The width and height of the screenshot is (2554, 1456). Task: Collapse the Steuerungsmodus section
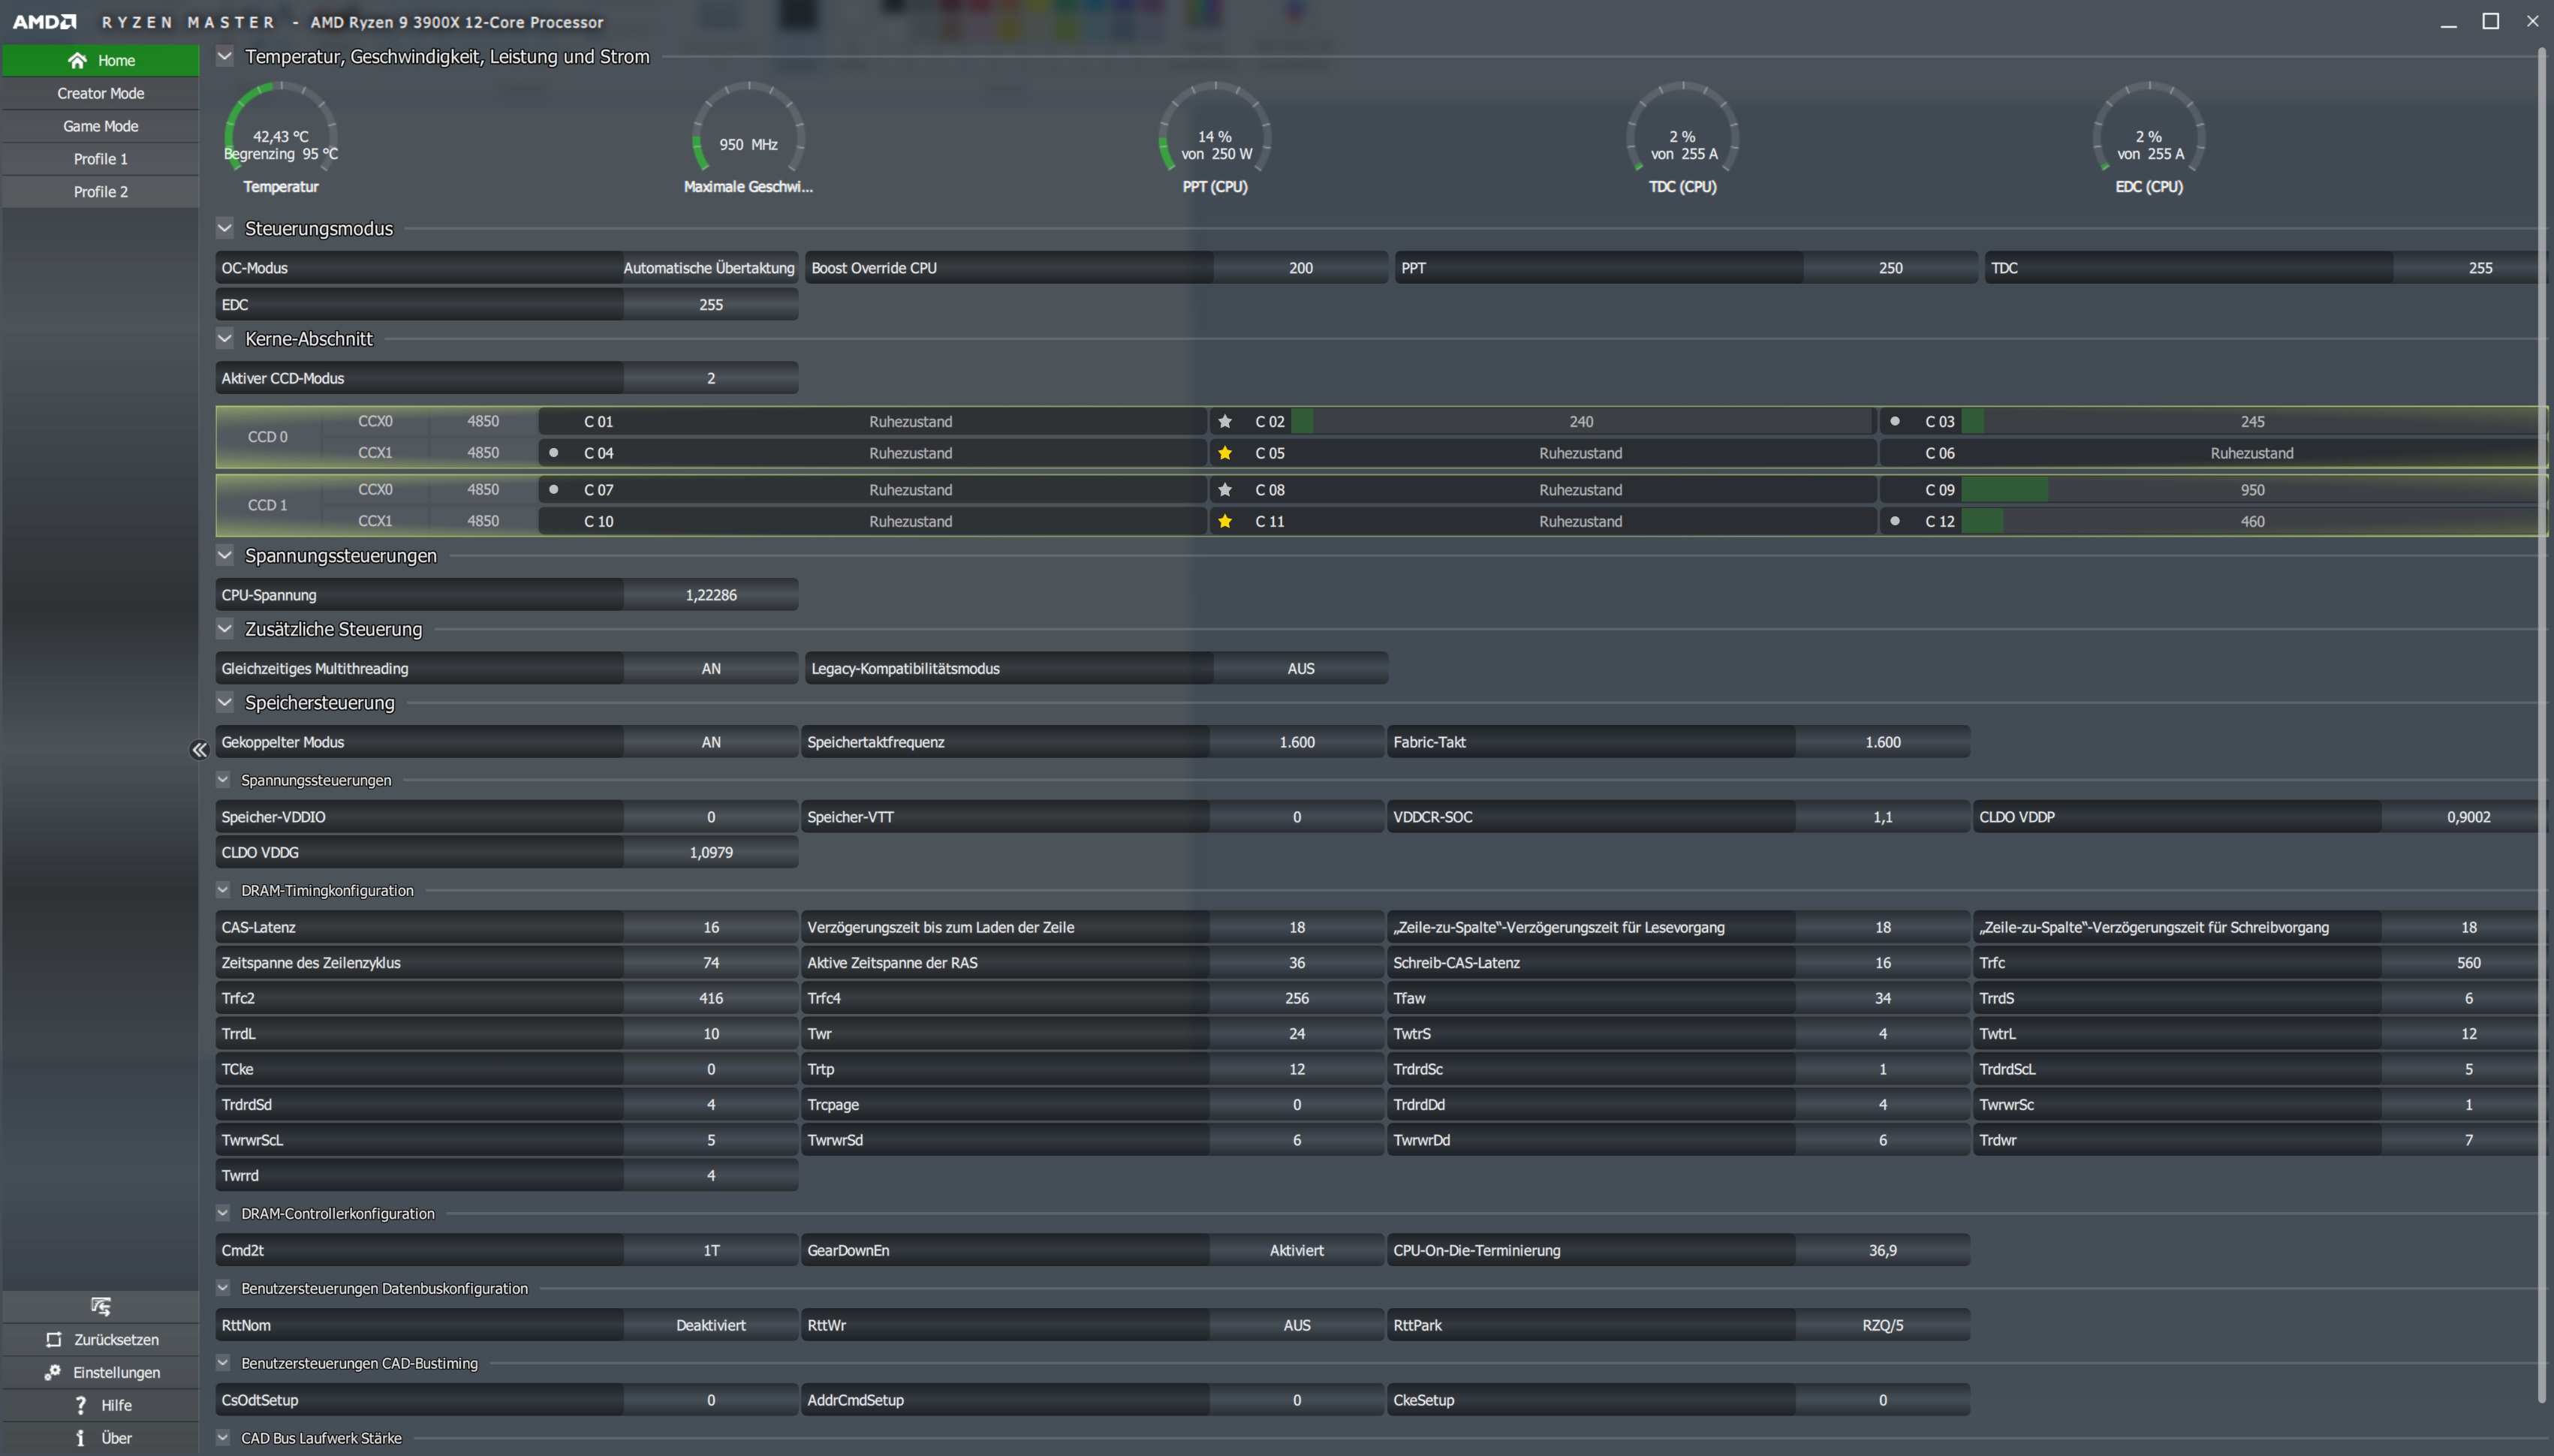click(x=225, y=228)
